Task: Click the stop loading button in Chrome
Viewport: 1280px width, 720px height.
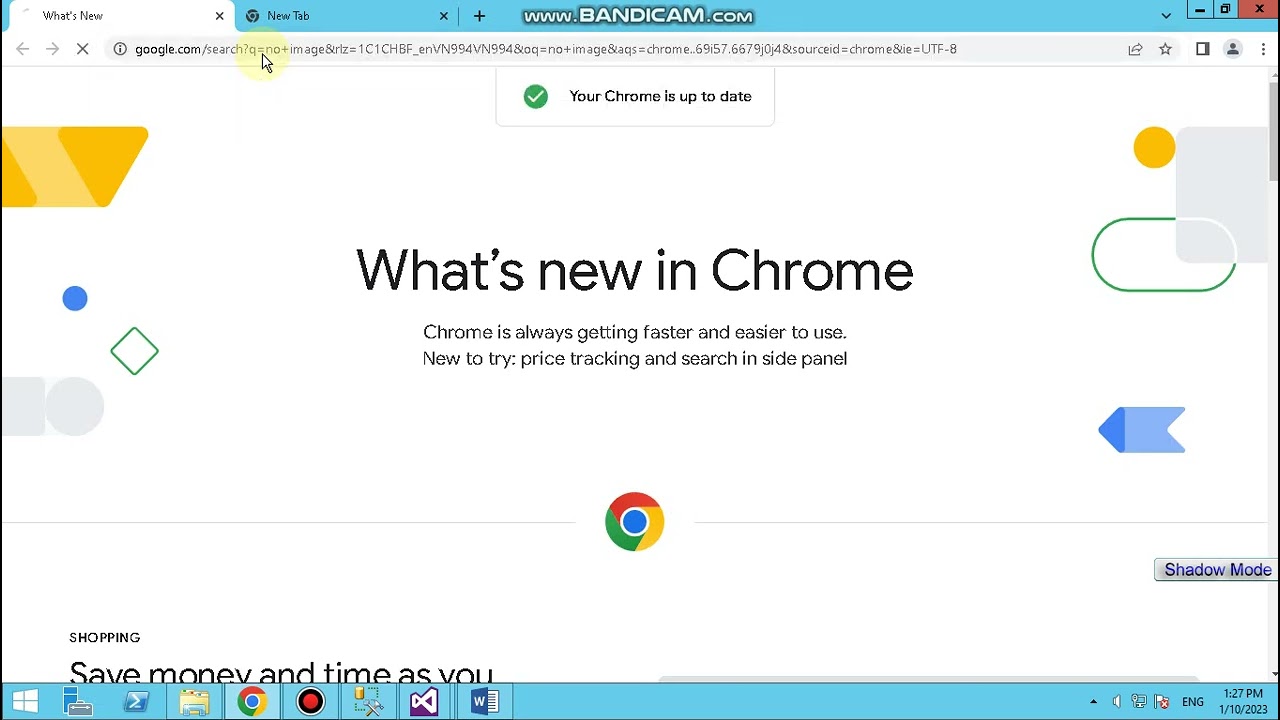Action: click(83, 49)
